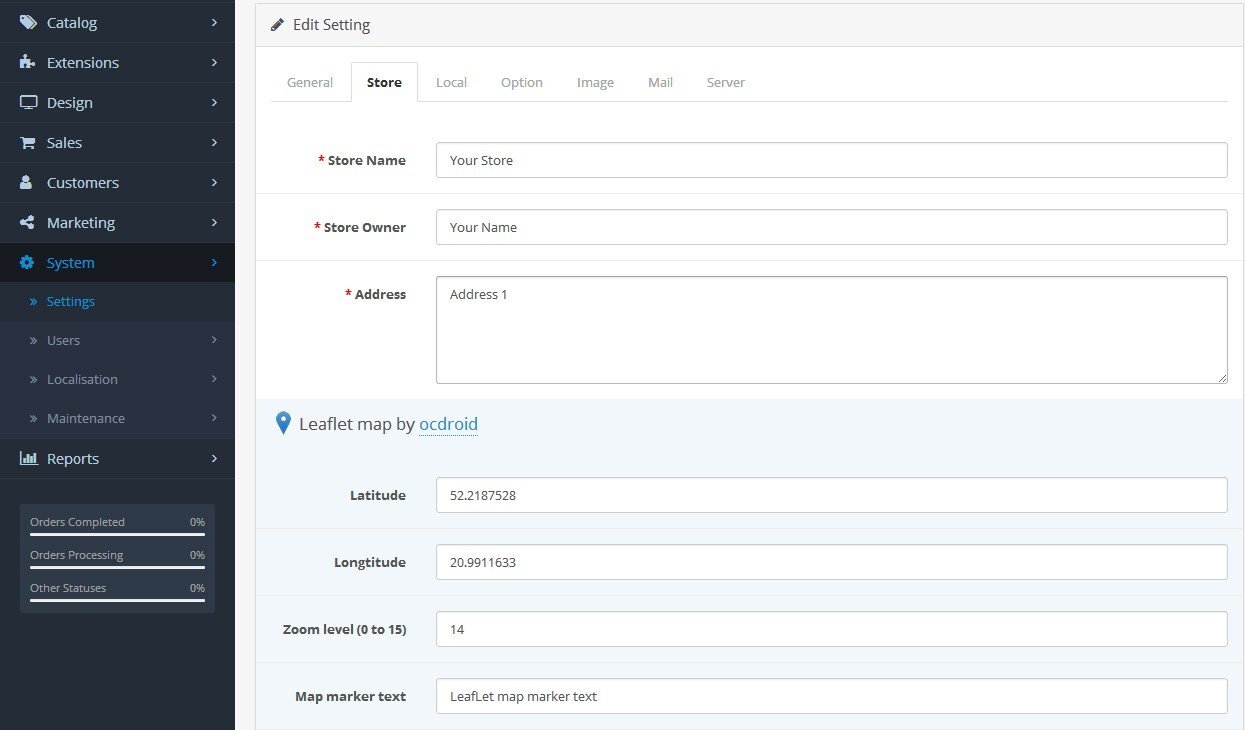Image resolution: width=1245 pixels, height=730 pixels.
Task: Expand the Localisation submenu chevron
Action: [x=214, y=379]
